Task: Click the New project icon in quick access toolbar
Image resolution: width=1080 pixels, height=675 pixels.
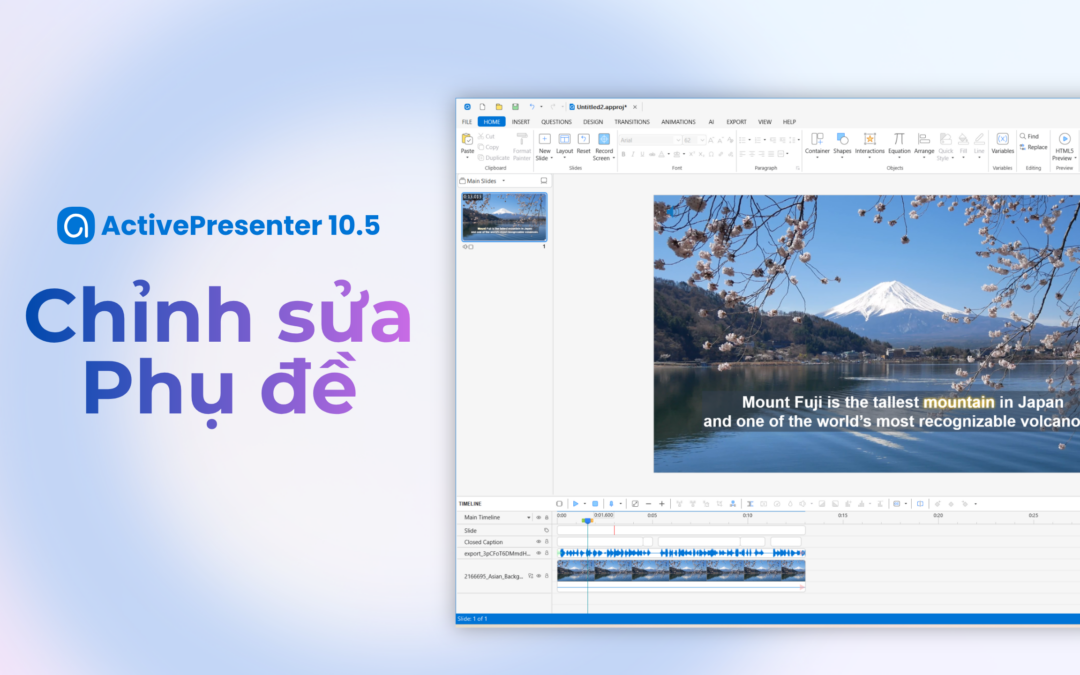Action: click(x=482, y=107)
